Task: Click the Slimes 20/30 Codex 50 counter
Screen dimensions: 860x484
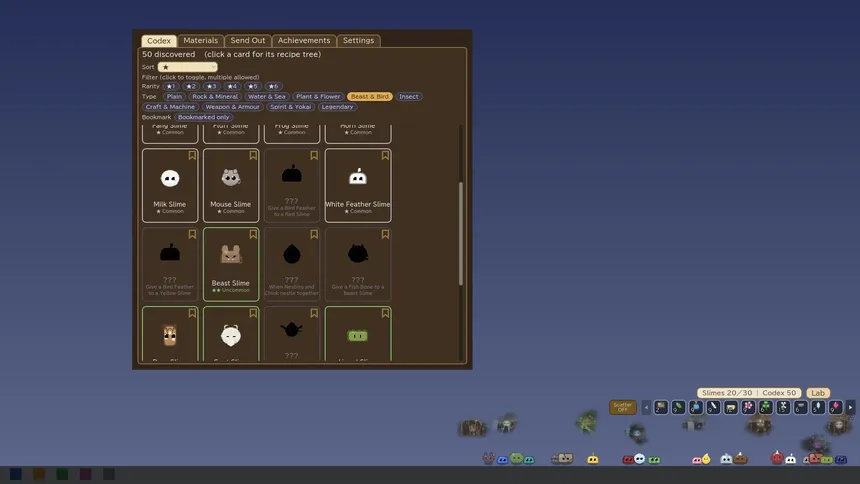Action: coord(749,393)
